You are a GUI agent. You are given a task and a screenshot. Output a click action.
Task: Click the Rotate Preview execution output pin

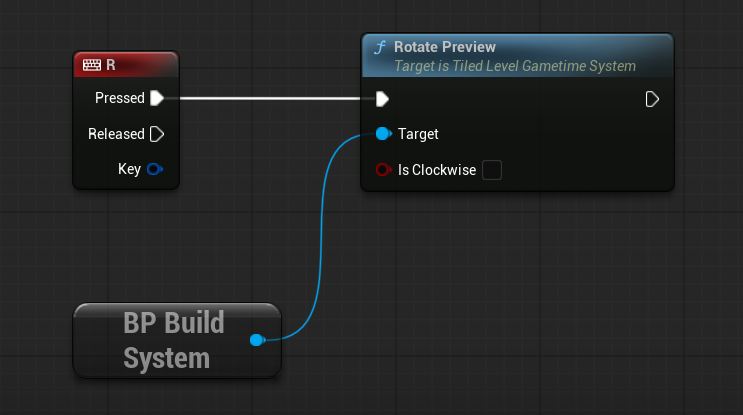point(652,98)
